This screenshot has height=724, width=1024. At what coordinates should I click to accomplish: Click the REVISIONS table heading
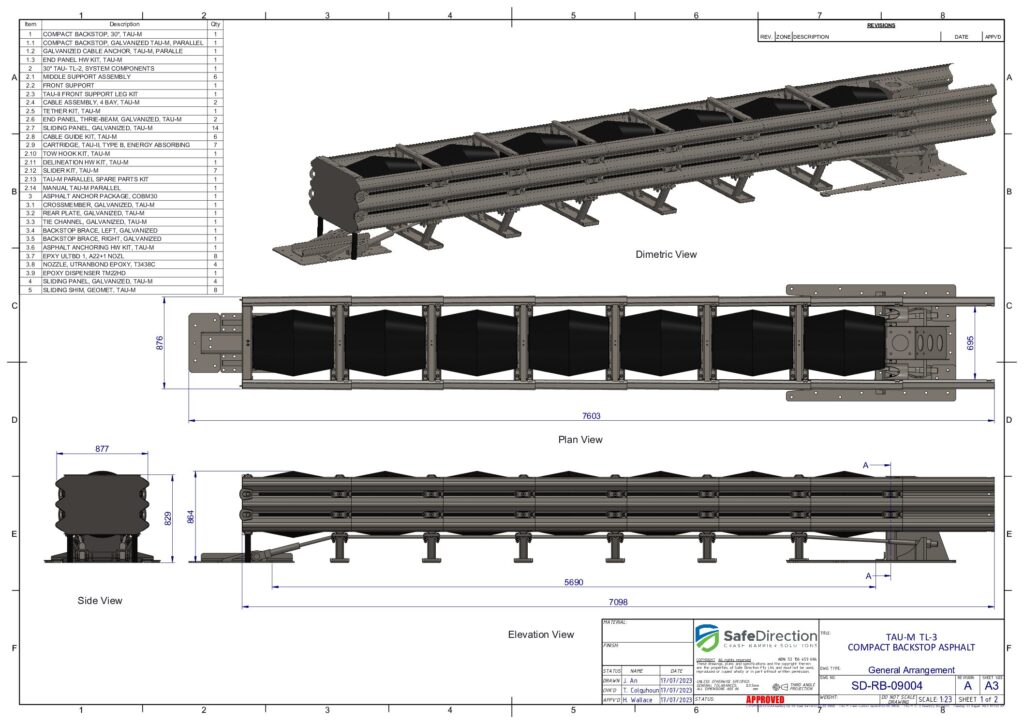[880, 25]
